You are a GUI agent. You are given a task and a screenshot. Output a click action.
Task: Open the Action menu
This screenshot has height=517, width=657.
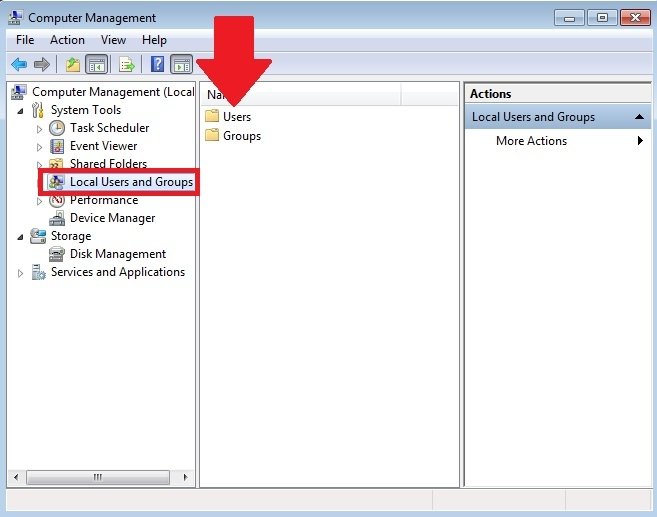[67, 40]
